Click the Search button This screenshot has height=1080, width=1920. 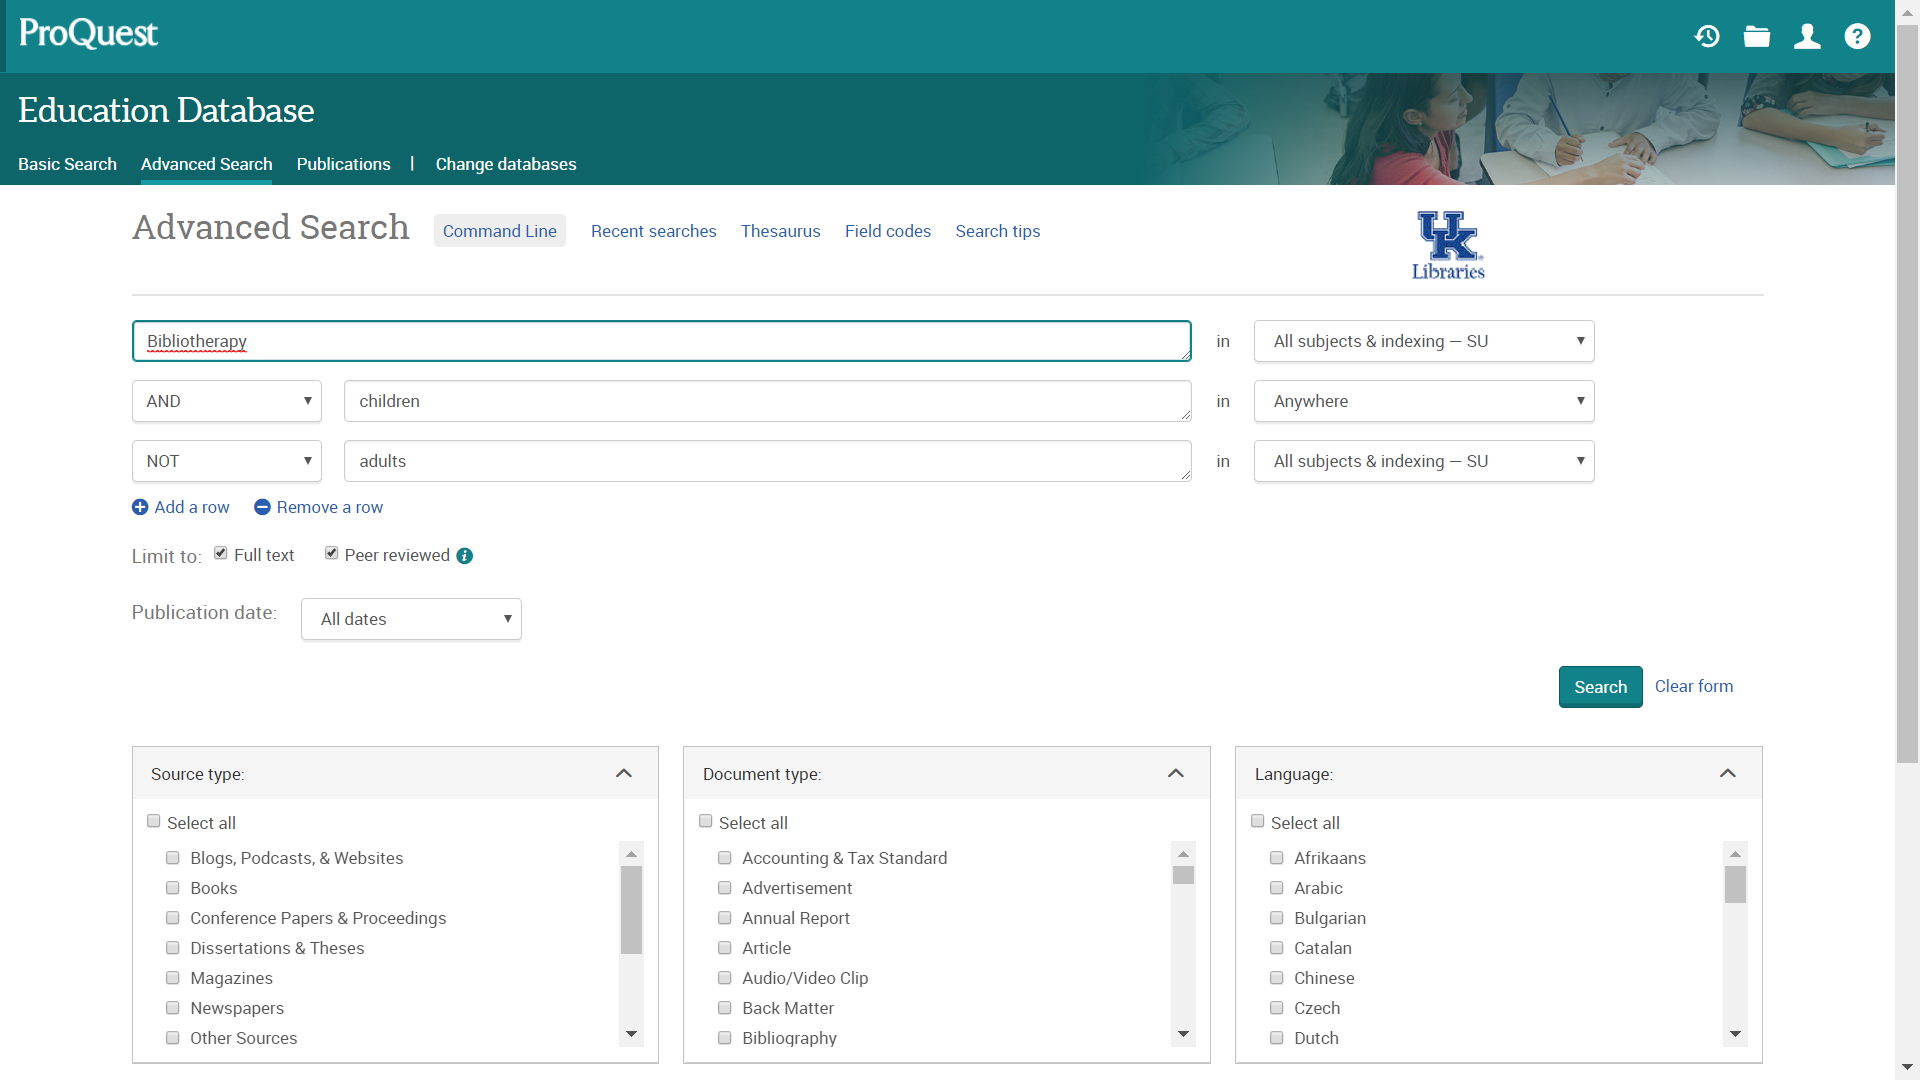click(x=1600, y=687)
